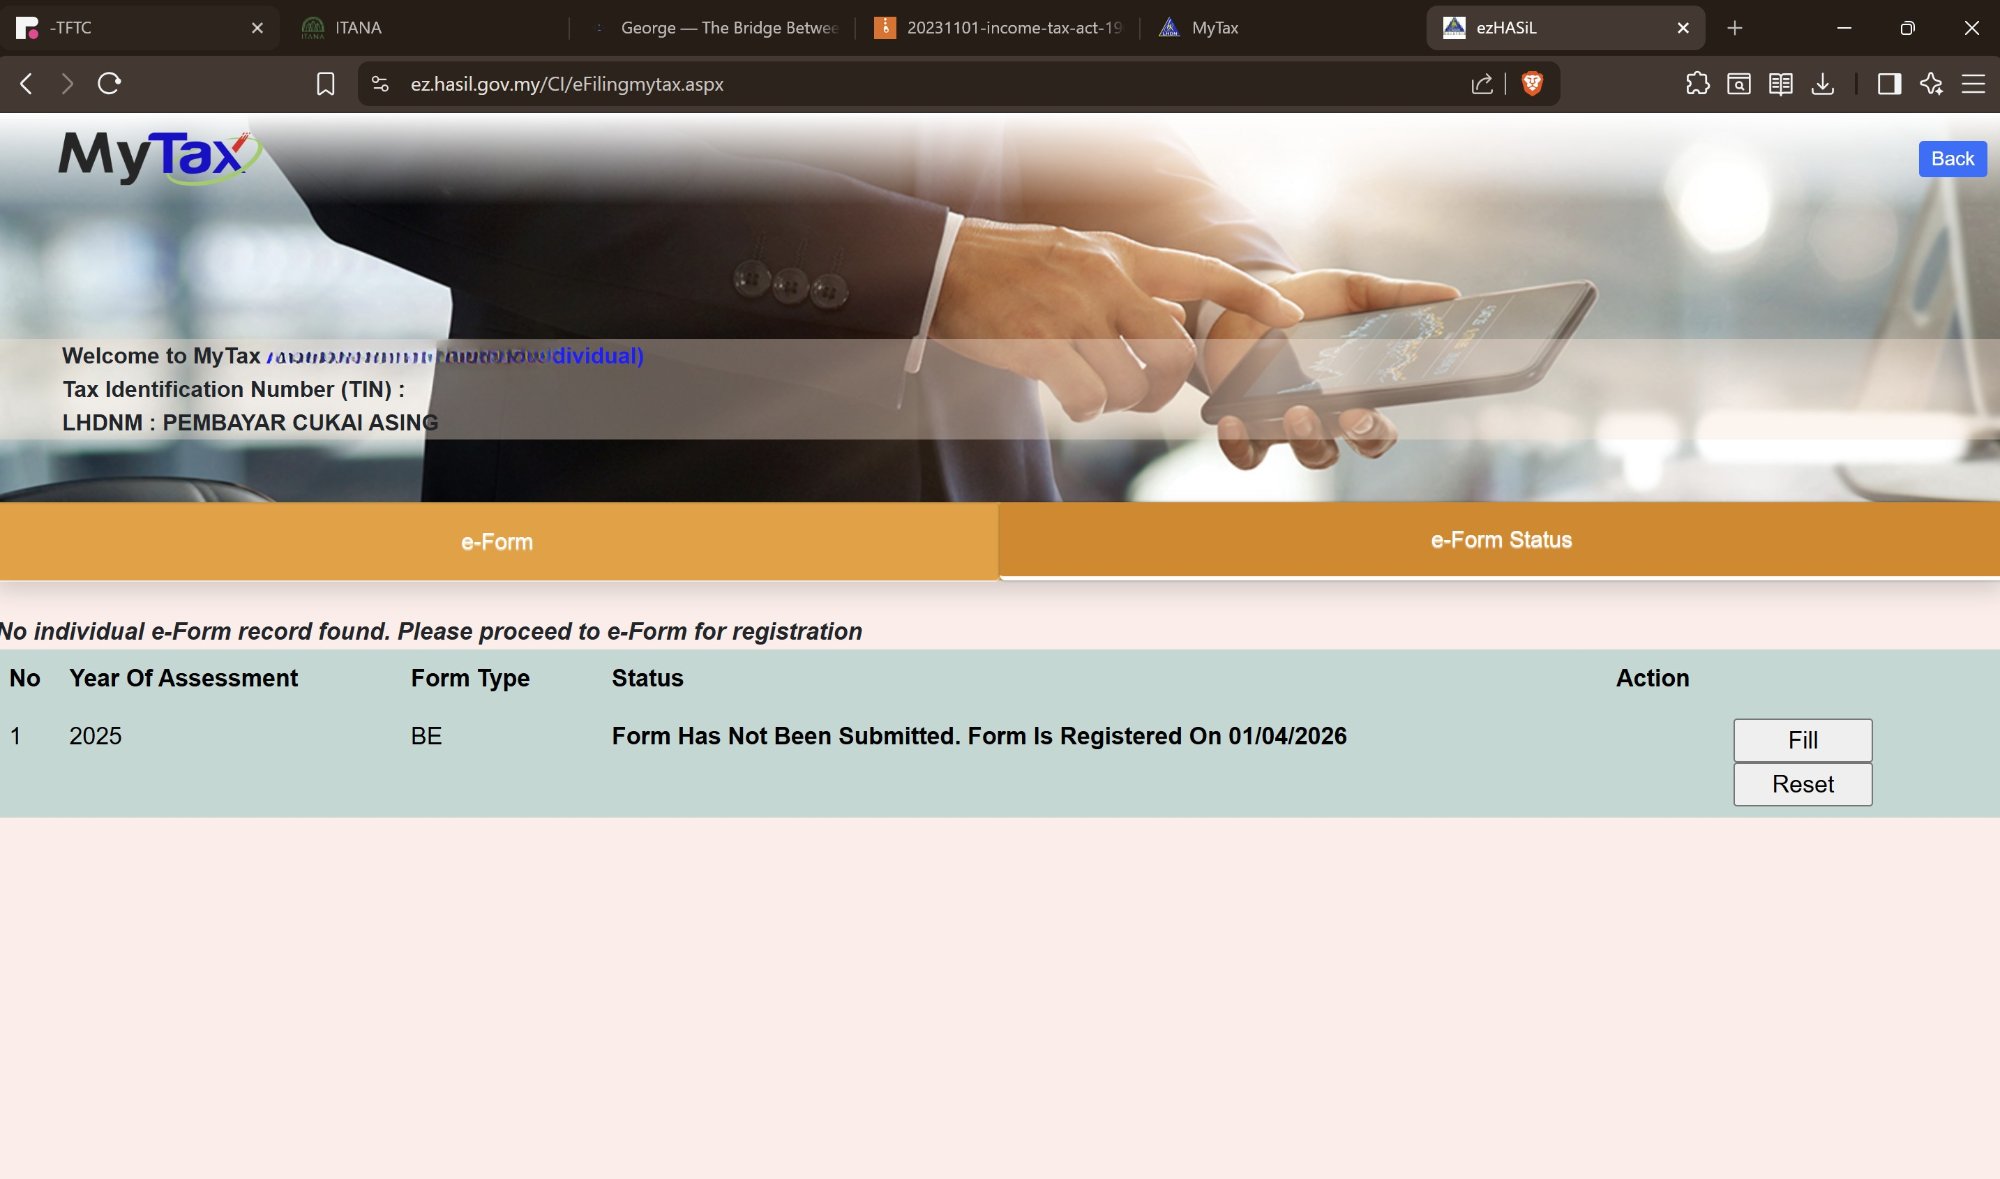Click the Brave Shields lion icon
The width and height of the screenshot is (2000, 1179).
(x=1531, y=84)
